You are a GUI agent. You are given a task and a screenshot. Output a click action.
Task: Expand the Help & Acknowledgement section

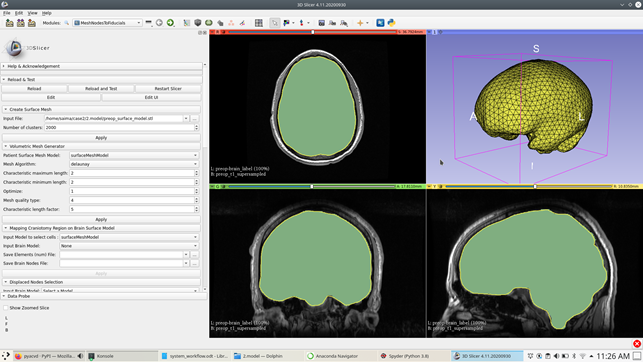point(102,66)
